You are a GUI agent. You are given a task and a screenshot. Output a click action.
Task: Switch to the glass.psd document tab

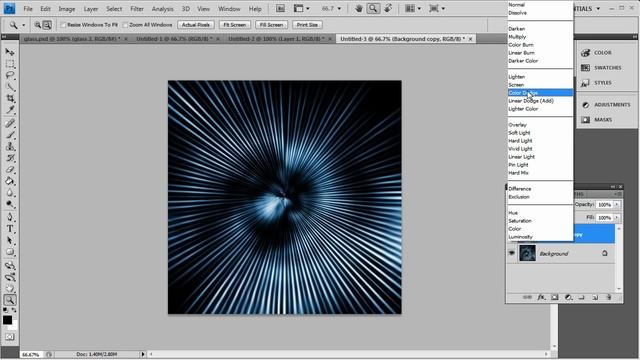pos(76,39)
